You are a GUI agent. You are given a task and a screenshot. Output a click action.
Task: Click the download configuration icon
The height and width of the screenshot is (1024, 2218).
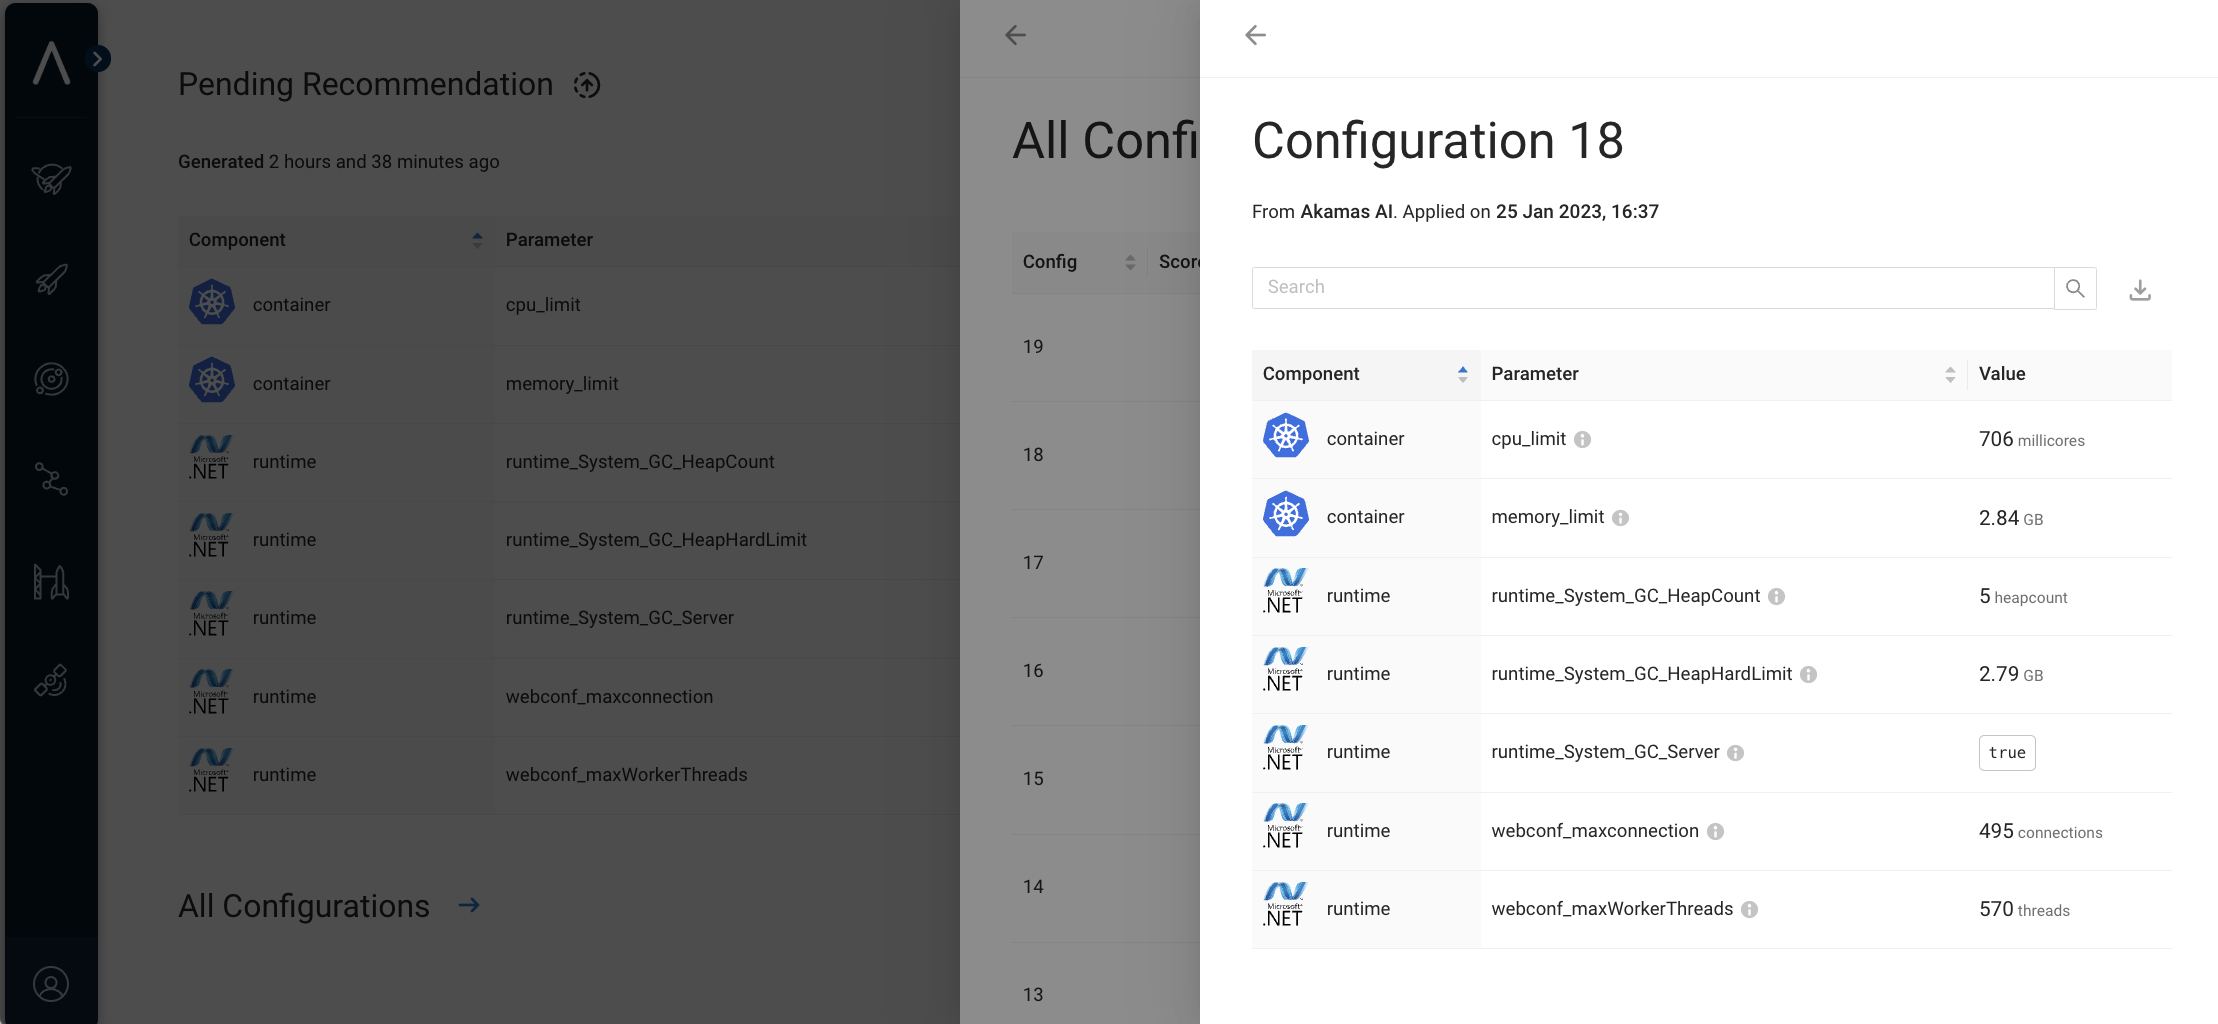tap(2139, 290)
